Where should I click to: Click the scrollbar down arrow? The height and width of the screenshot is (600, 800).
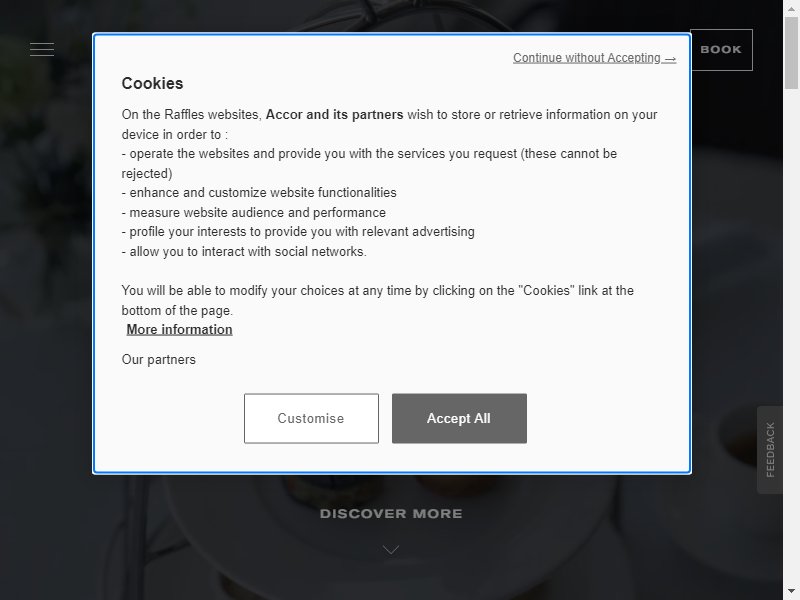791,593
